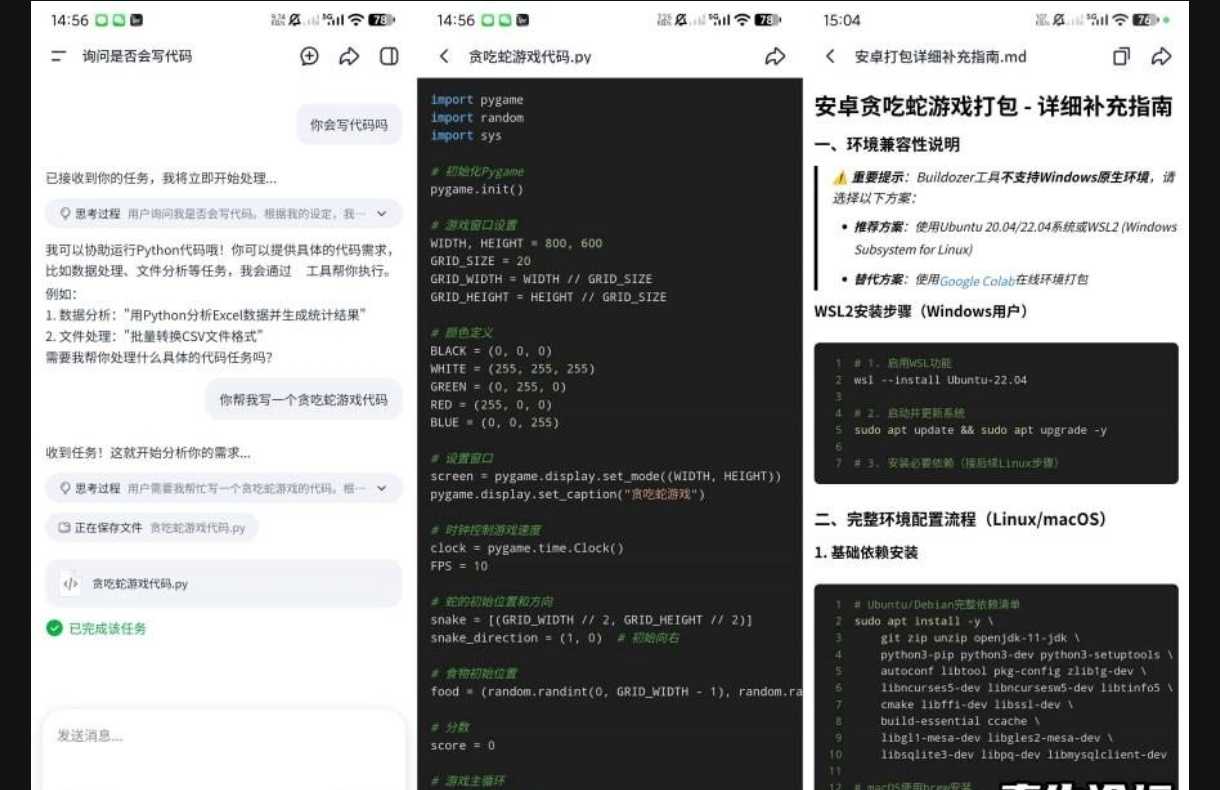The image size is (1220, 790).
Task: Focus the 发送消息 input box
Action: tap(223, 736)
